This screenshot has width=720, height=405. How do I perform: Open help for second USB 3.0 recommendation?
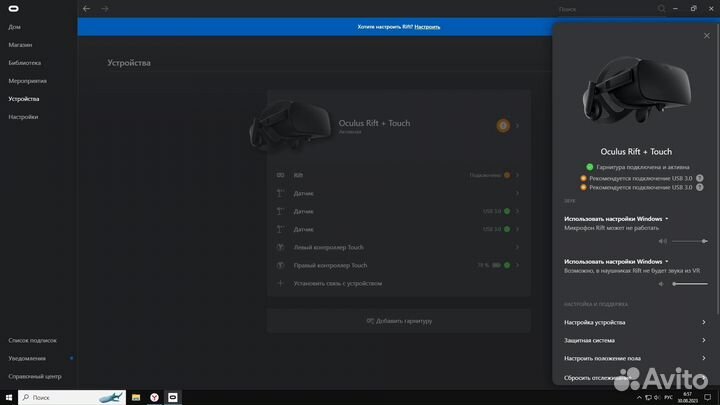point(699,187)
